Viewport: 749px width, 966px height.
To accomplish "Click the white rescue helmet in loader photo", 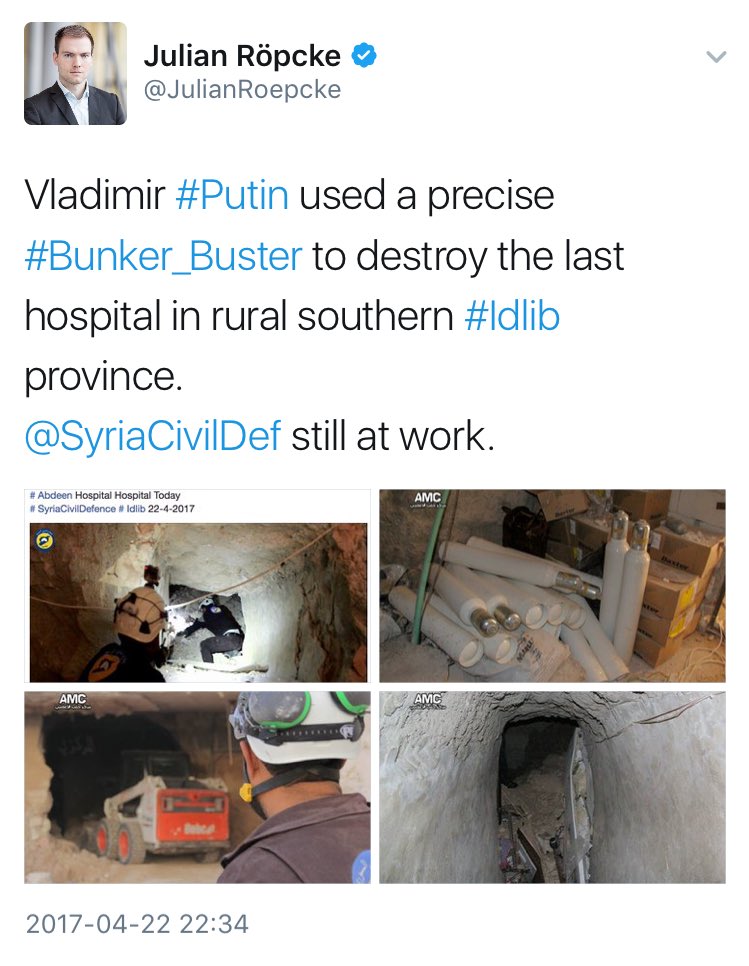I will 298,727.
